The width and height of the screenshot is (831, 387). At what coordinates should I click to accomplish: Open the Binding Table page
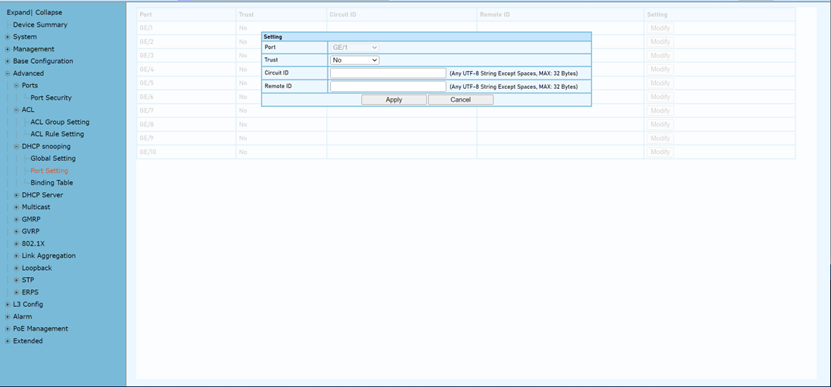(51, 183)
